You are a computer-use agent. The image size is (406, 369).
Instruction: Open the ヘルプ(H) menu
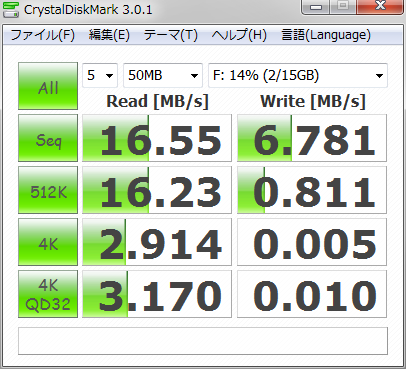[239, 35]
